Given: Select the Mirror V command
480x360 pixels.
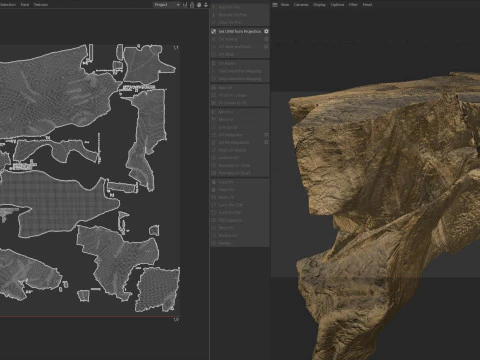Looking at the screenshot, I should pyautogui.click(x=240, y=119).
